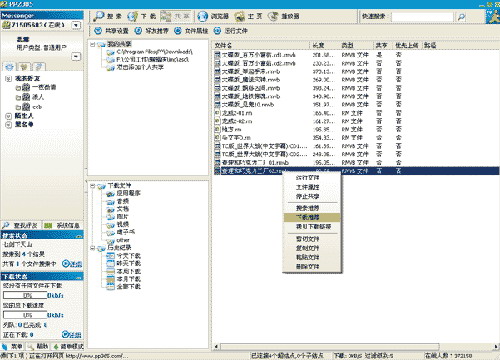Screen dimensions: 500x360
Task: Click the 菜单 menu button at bottom left
Action: click(13, 346)
